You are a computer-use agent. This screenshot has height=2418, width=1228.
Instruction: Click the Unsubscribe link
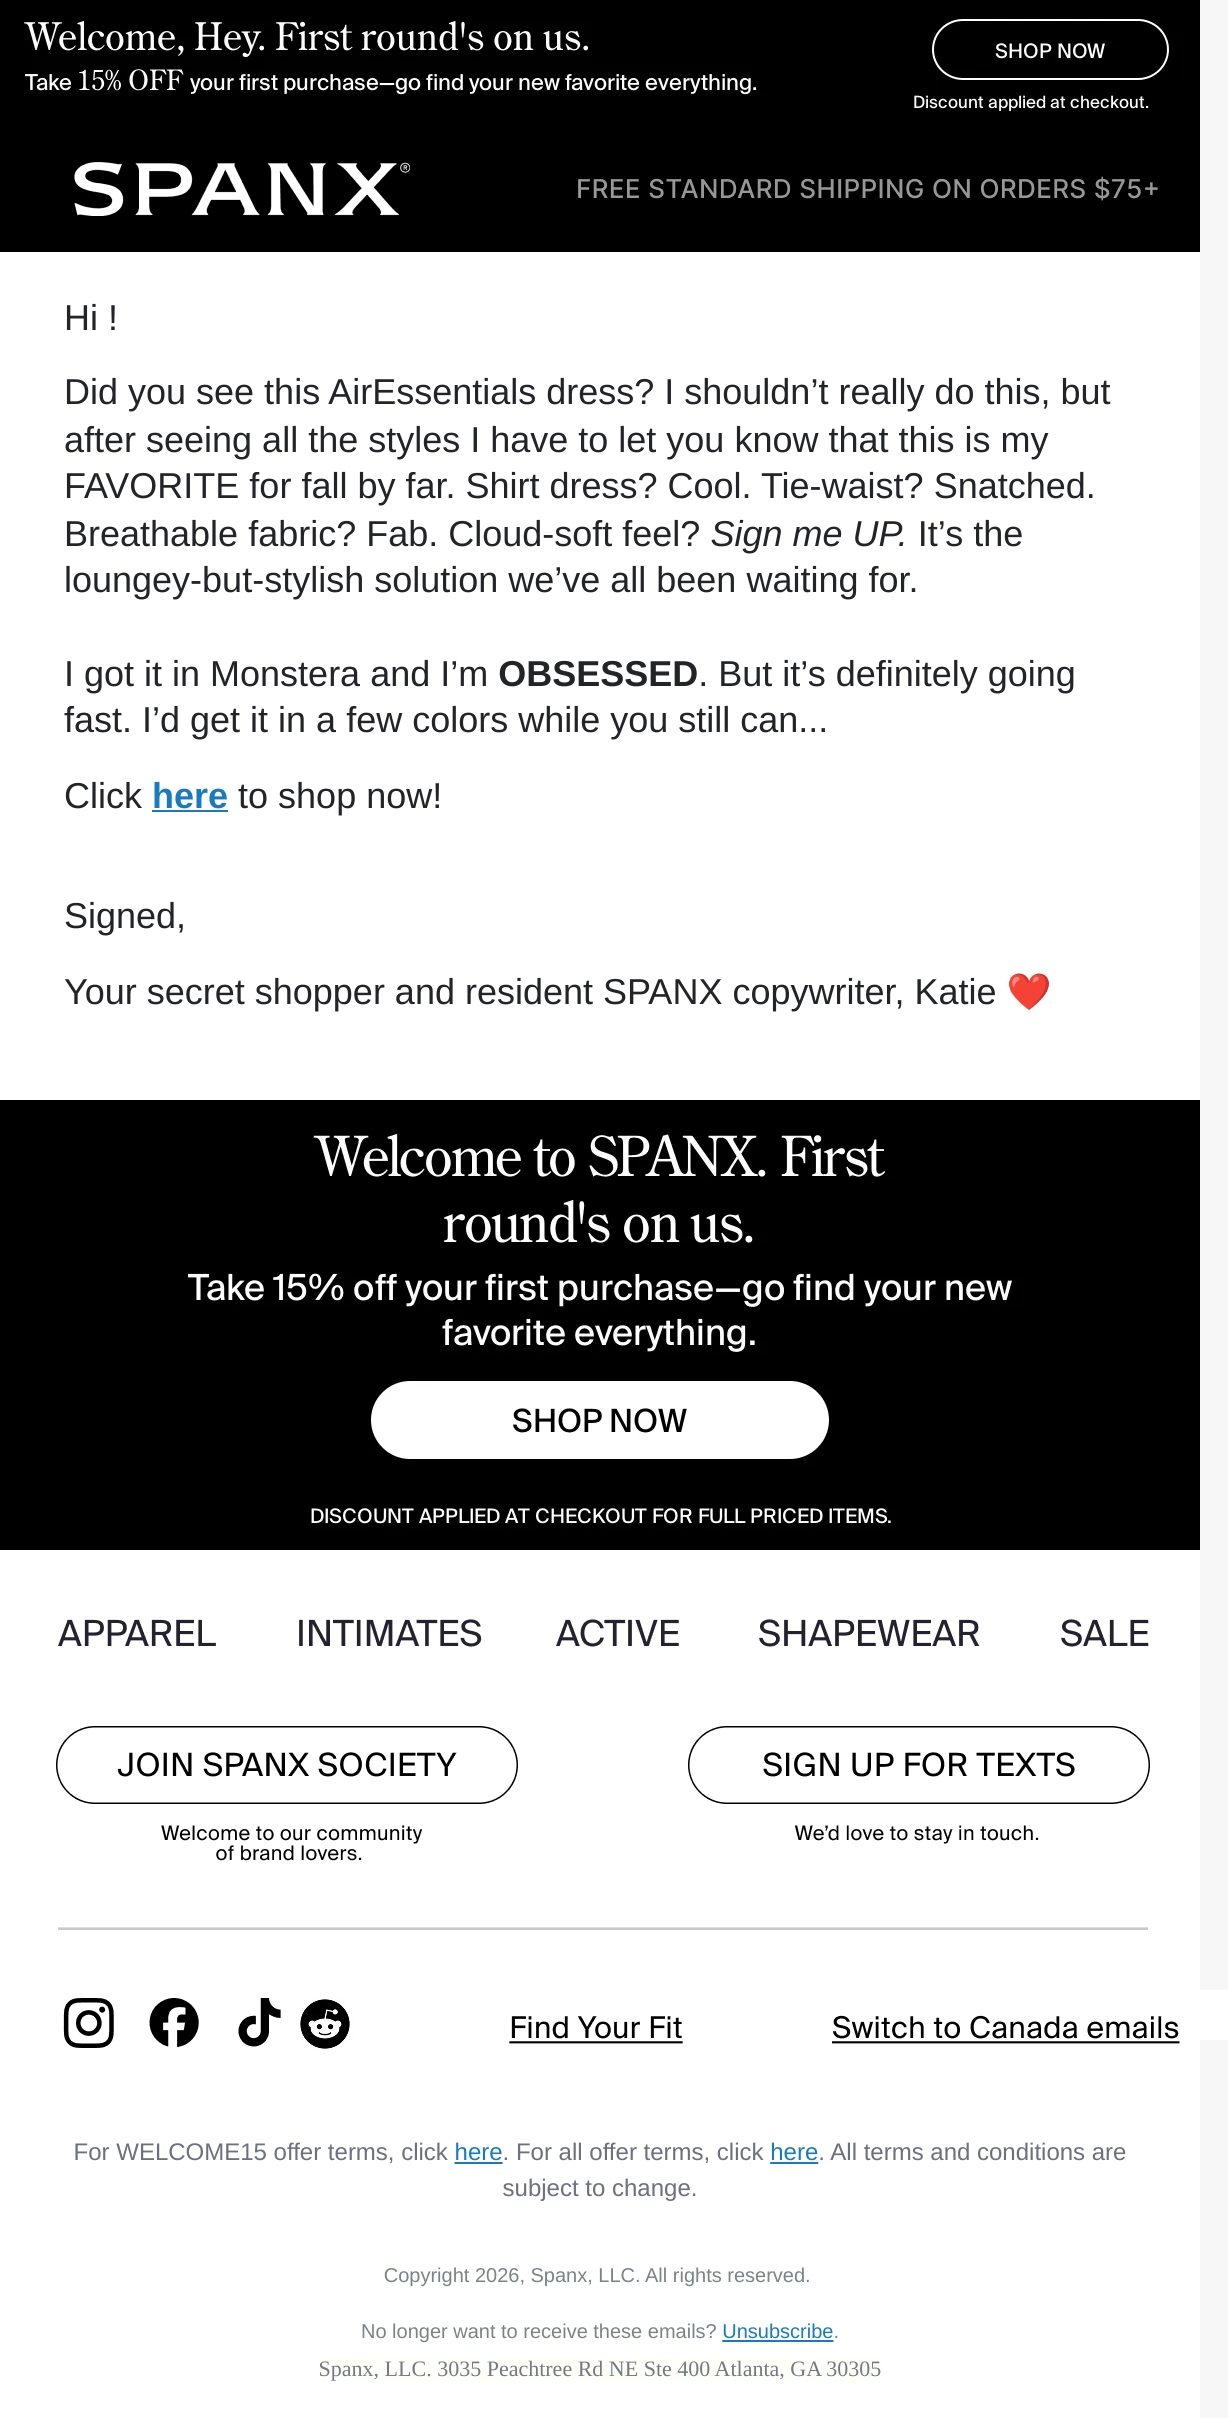coord(778,2331)
